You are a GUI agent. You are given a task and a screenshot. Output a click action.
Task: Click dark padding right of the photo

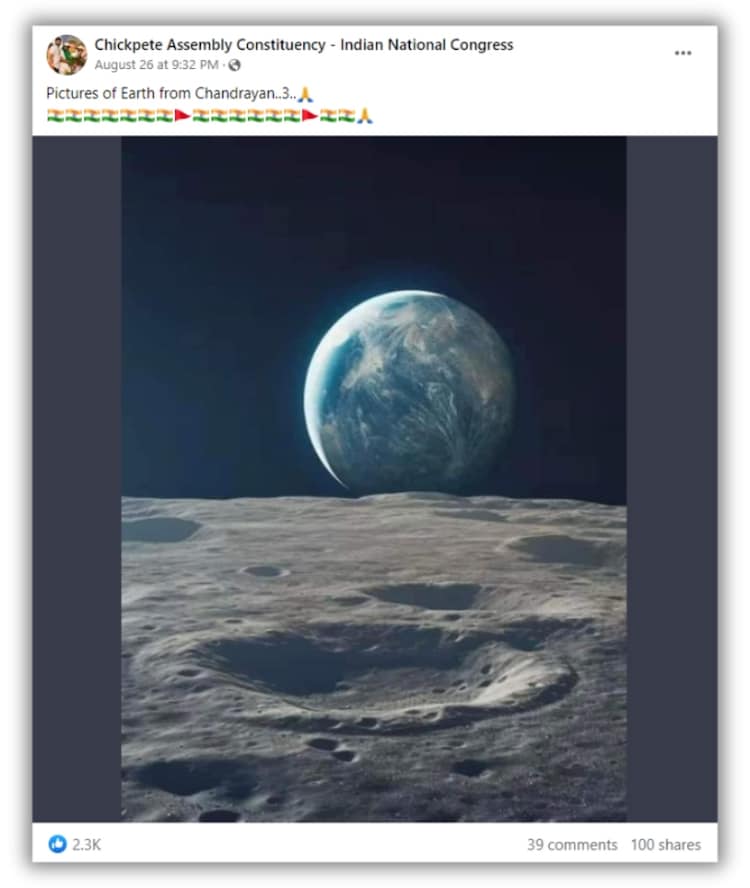coord(672,479)
